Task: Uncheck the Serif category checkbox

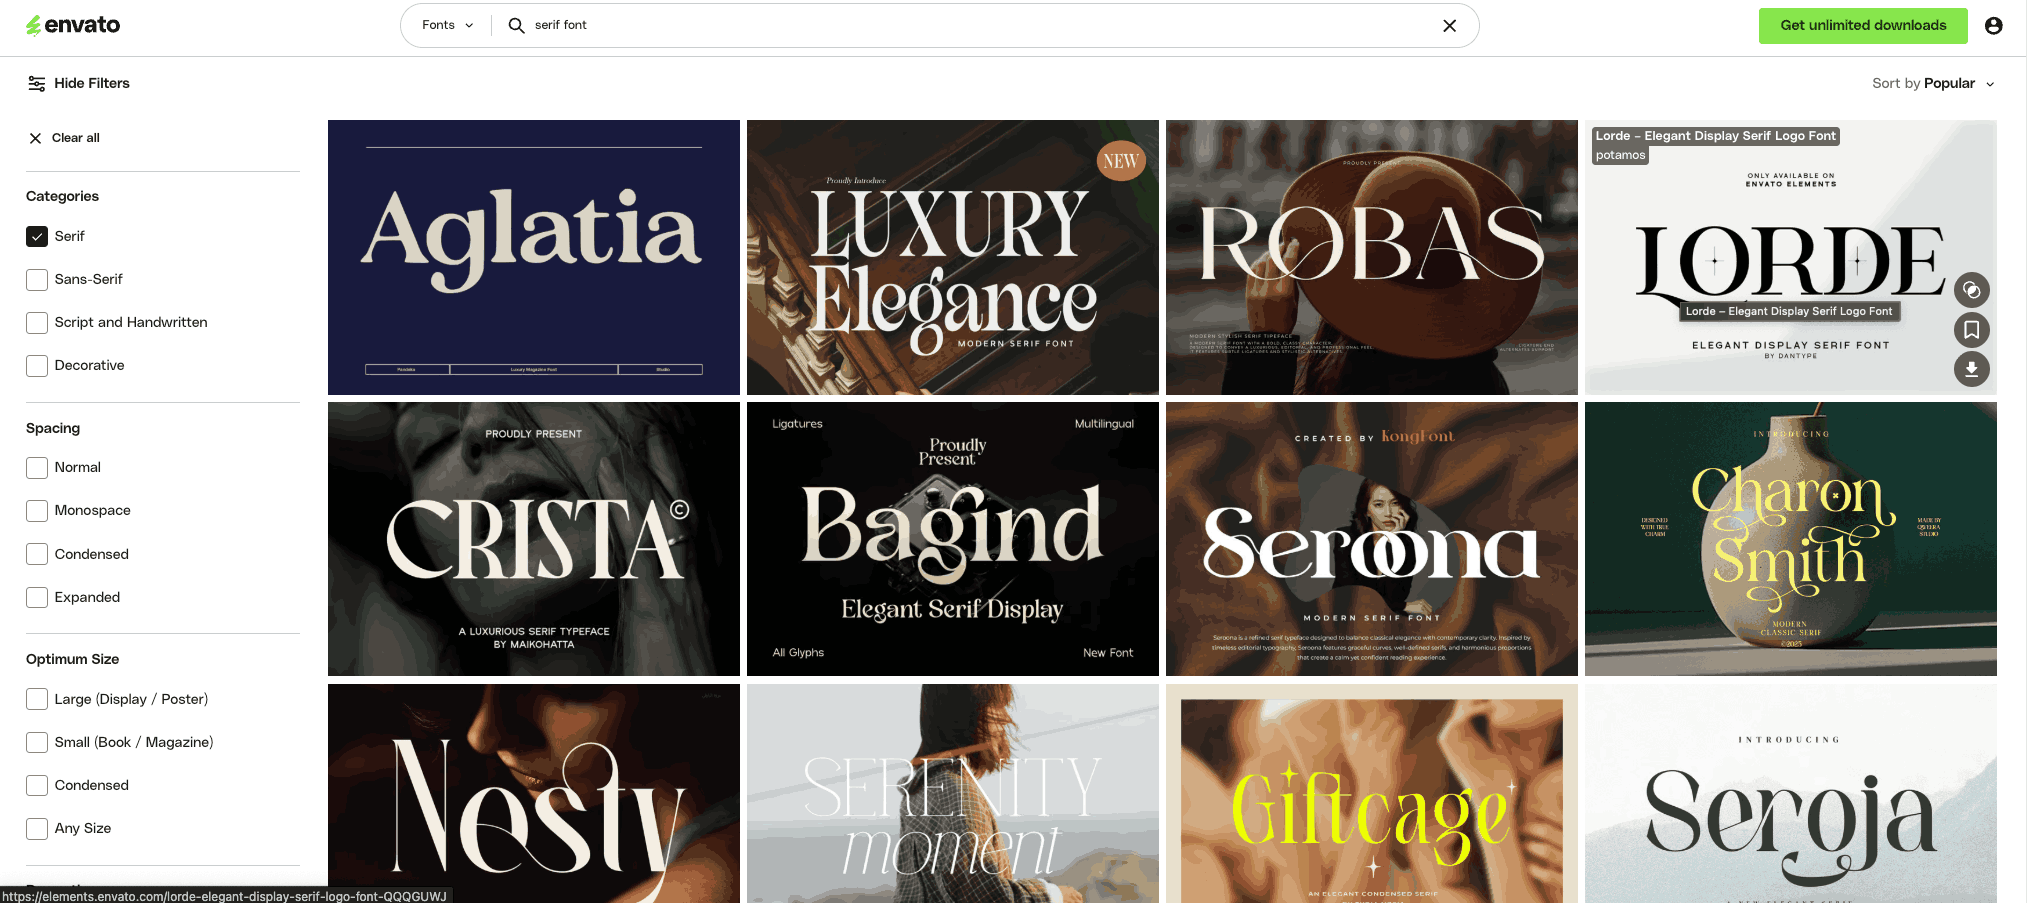Action: [36, 236]
